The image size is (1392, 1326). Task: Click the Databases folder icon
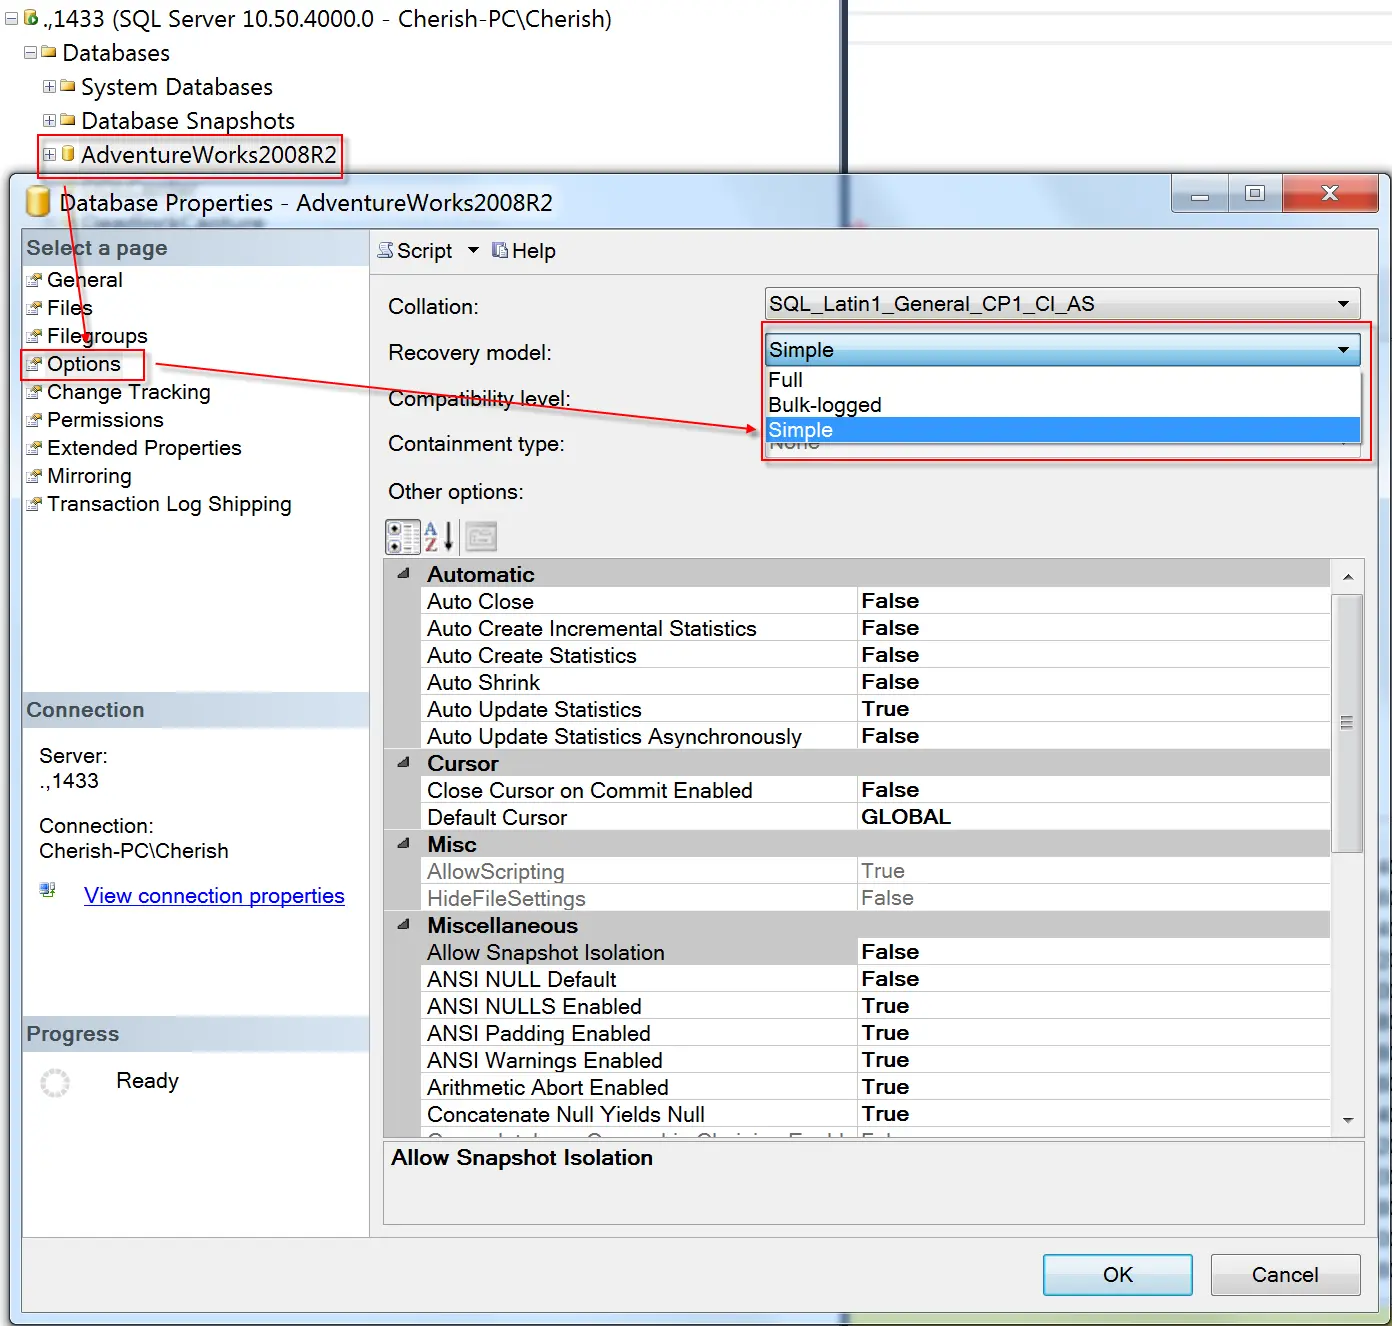(48, 52)
